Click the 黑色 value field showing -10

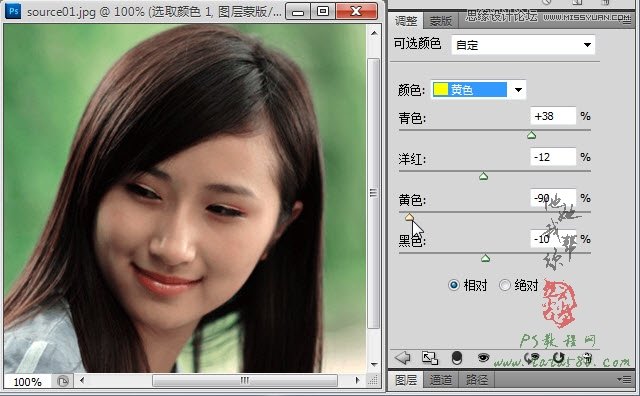553,239
